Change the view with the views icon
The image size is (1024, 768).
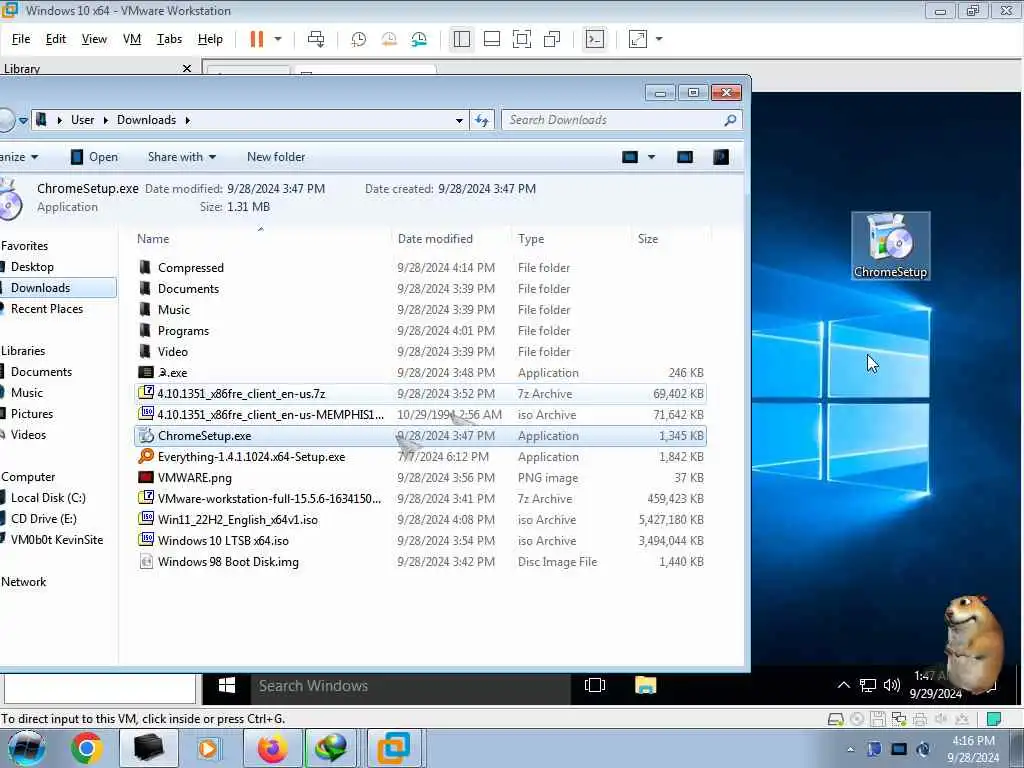coord(630,157)
